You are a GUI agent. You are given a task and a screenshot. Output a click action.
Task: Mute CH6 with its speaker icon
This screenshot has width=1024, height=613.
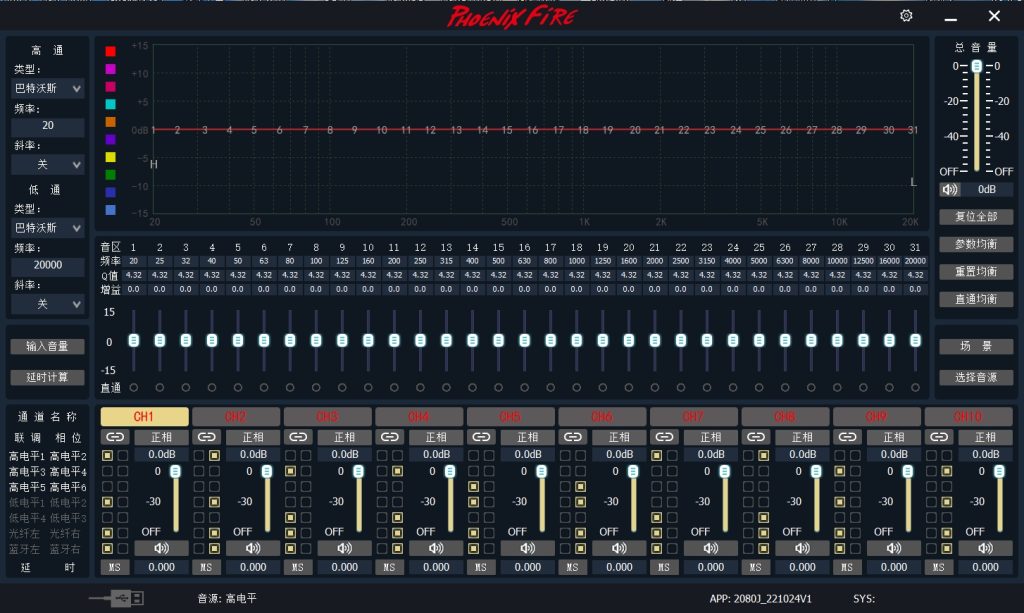pyautogui.click(x=619, y=548)
